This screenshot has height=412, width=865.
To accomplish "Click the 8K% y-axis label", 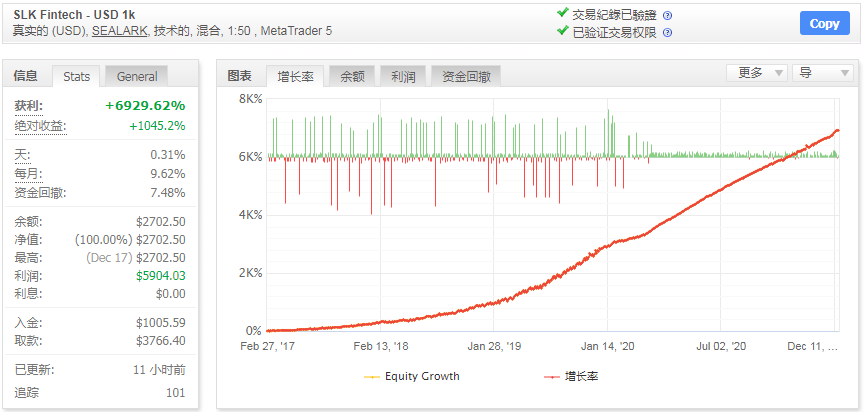I will click(x=250, y=99).
